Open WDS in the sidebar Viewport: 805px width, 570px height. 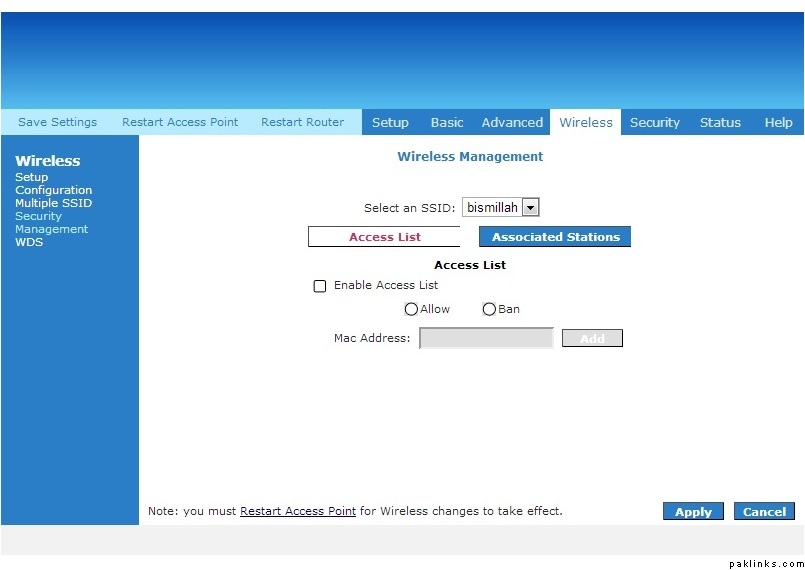[x=29, y=242]
